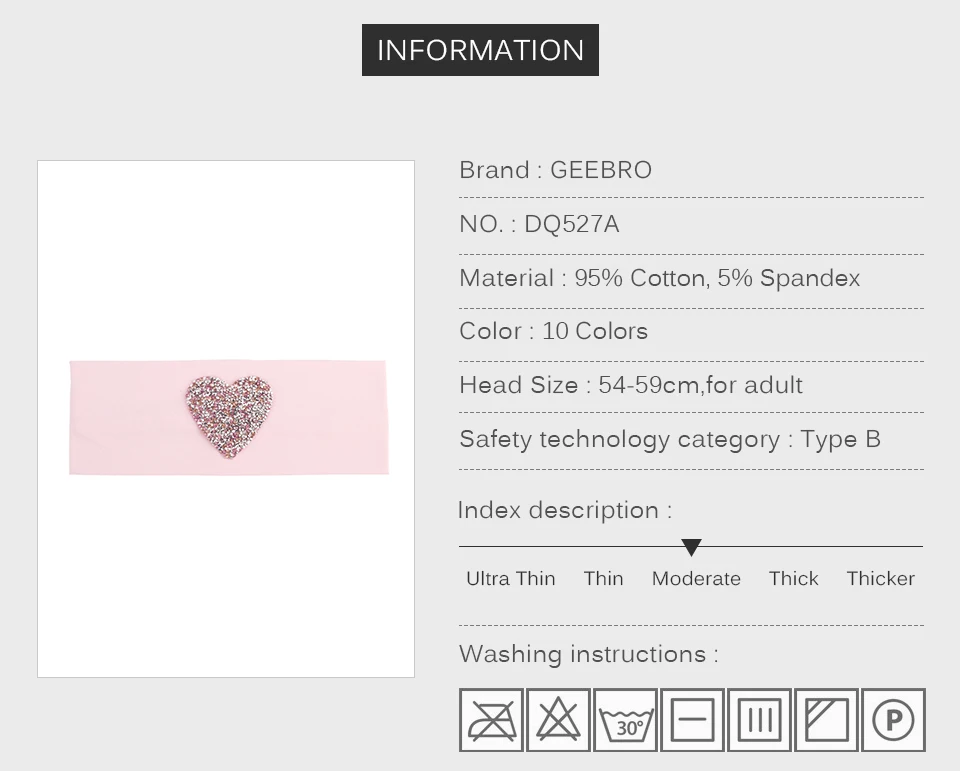960x771 pixels.
Task: Select the Thin thickness label
Action: 603,578
